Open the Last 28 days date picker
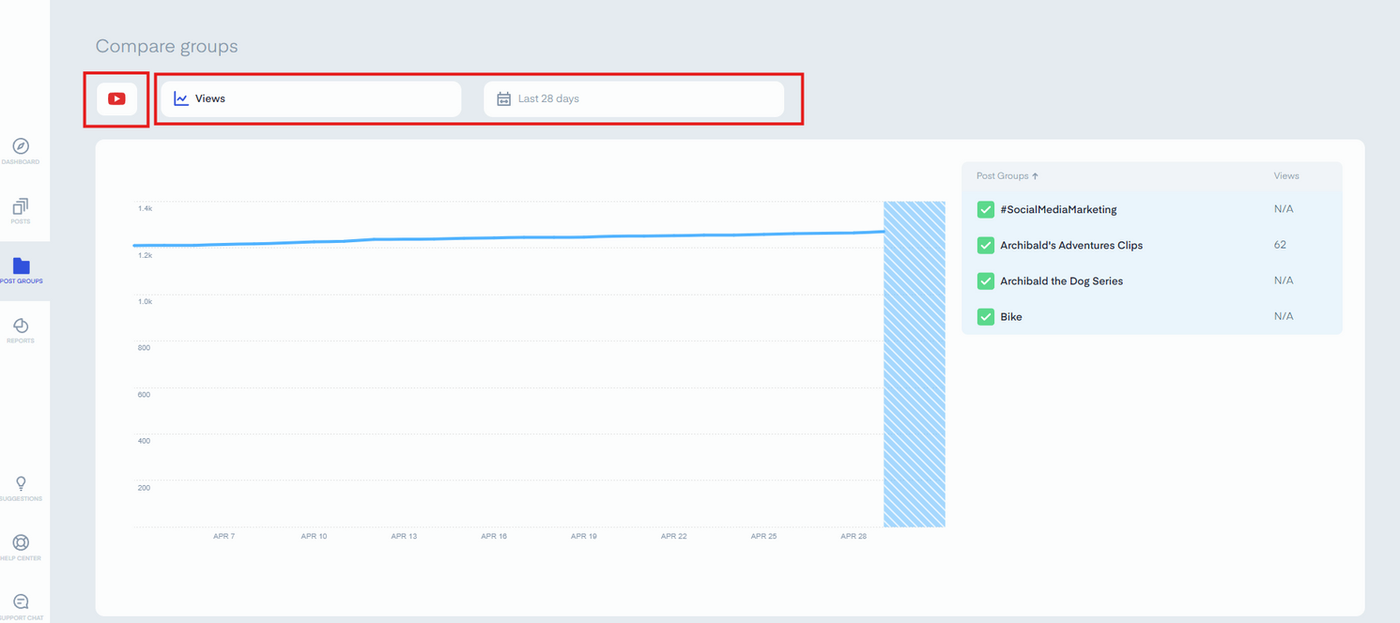Image resolution: width=1400 pixels, height=623 pixels. pos(634,99)
